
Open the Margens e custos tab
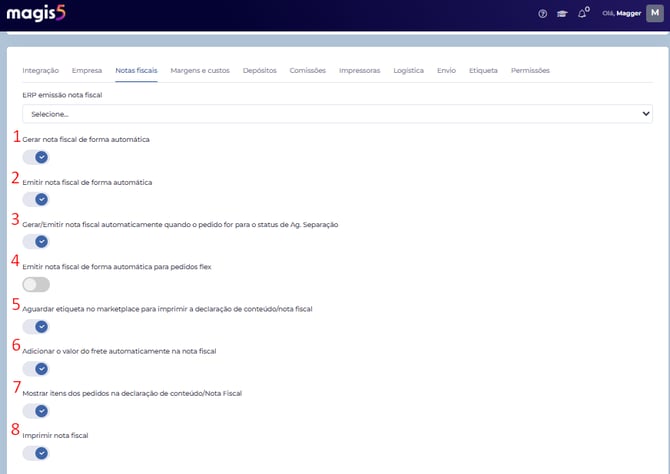pyautogui.click(x=200, y=71)
